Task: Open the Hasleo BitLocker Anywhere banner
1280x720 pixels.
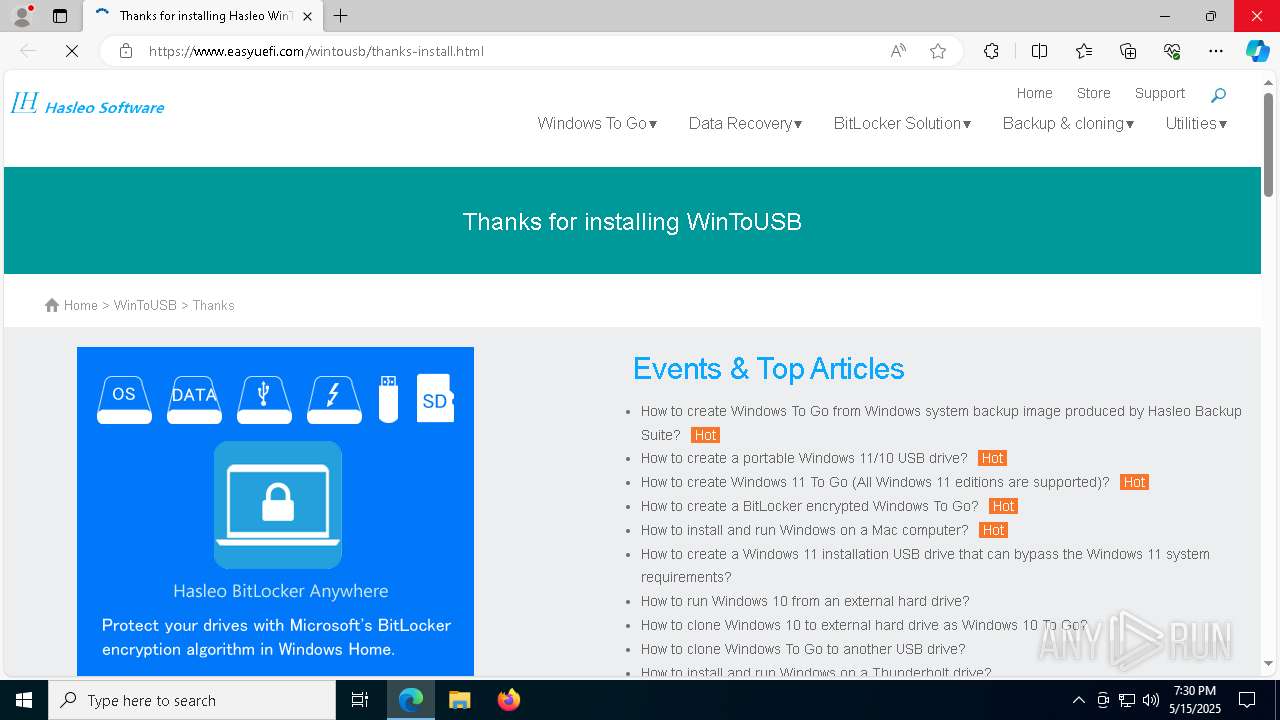Action: (275, 511)
